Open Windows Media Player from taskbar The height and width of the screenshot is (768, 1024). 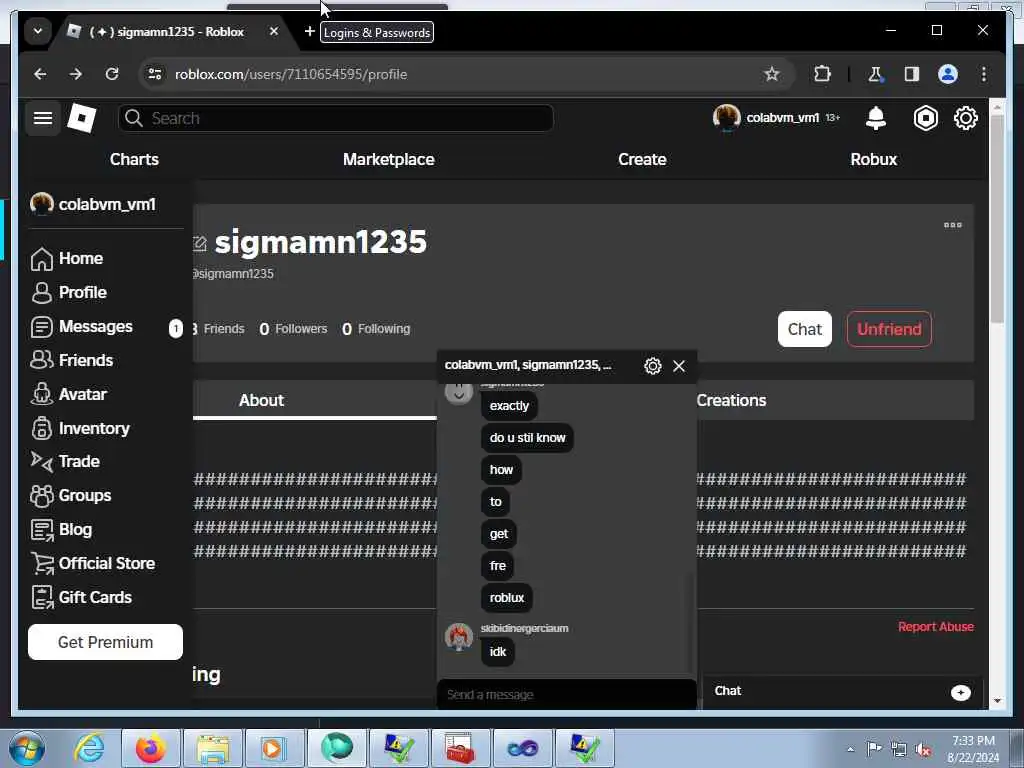(x=274, y=748)
